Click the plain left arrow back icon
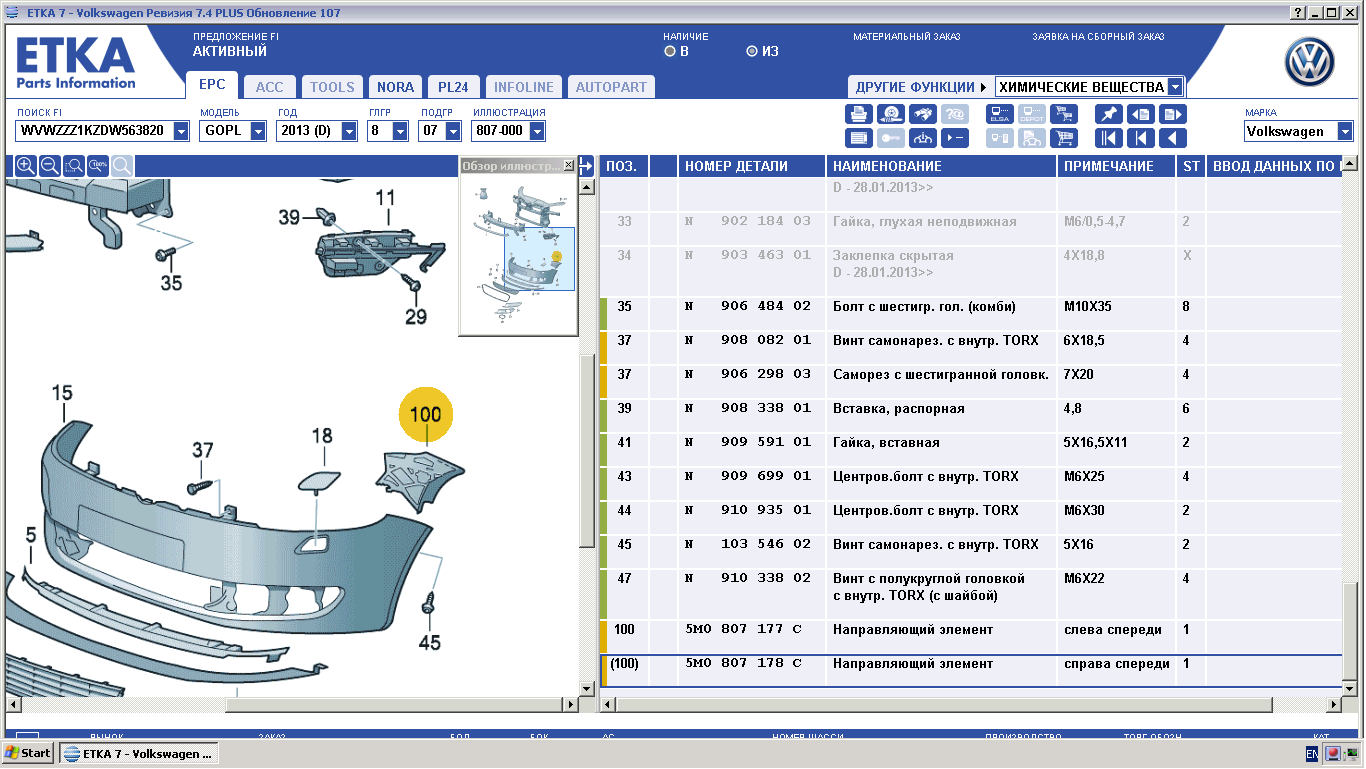Viewport: 1366px width, 769px height. coord(1173,138)
